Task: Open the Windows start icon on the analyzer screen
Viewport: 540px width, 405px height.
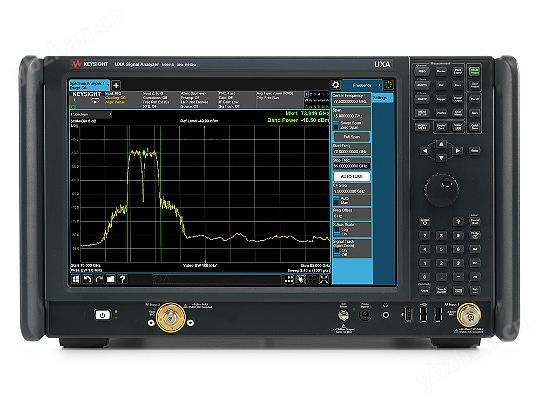Action: click(75, 279)
